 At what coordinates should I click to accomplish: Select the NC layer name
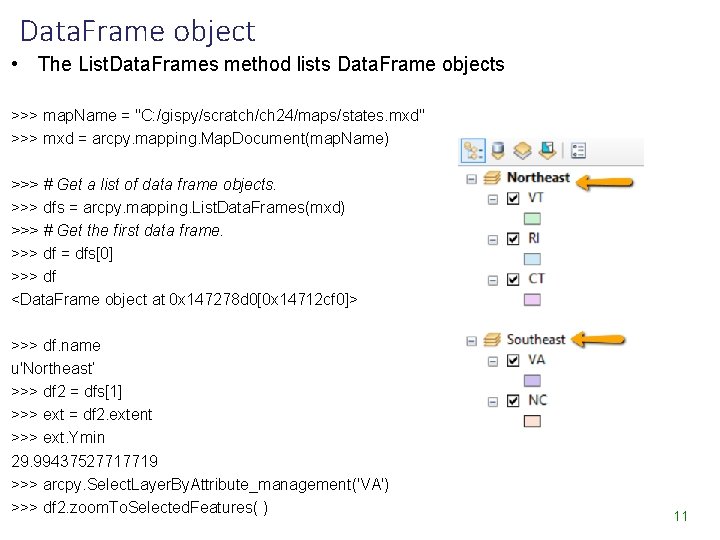[x=537, y=400]
